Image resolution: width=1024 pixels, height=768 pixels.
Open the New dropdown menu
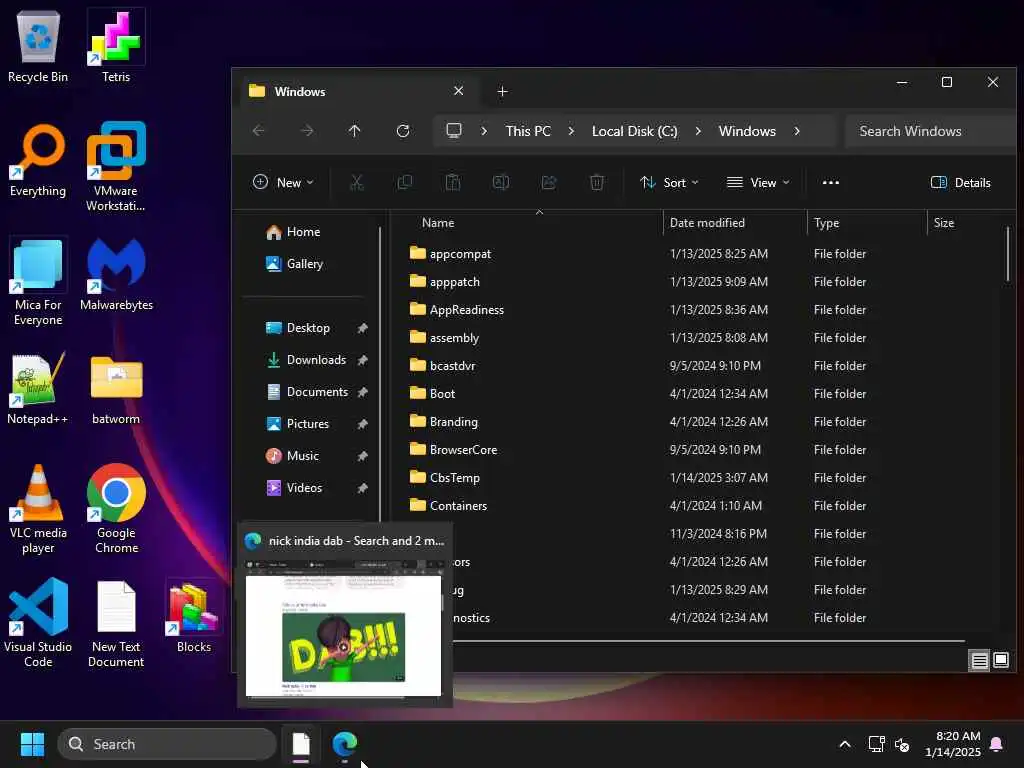tap(283, 183)
